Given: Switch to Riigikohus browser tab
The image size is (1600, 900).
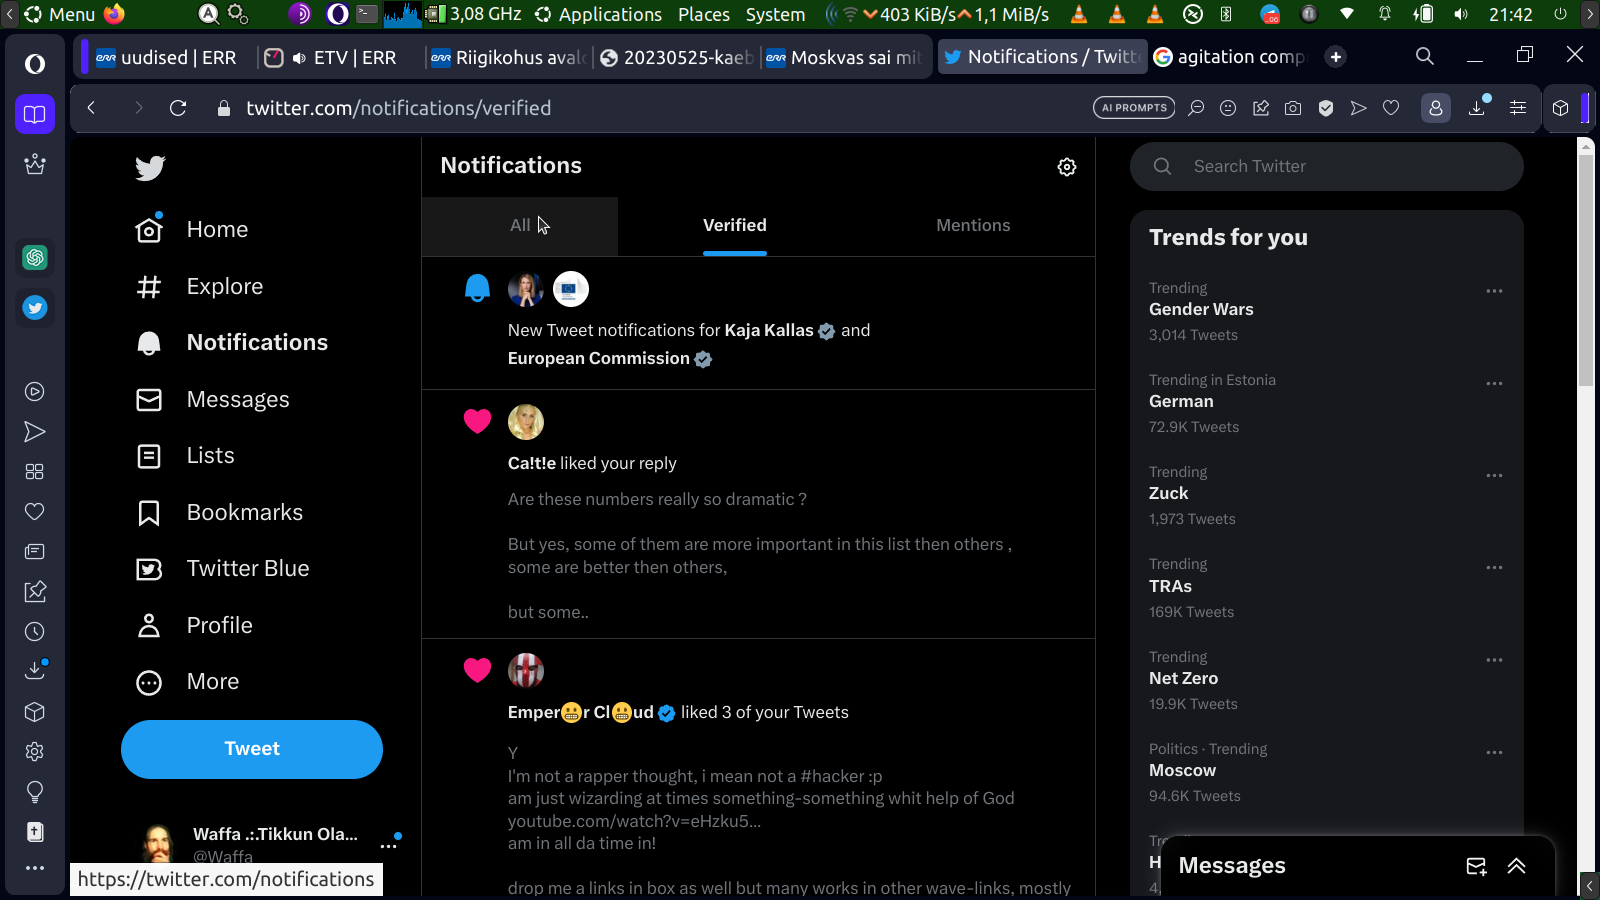Looking at the screenshot, I should 508,58.
